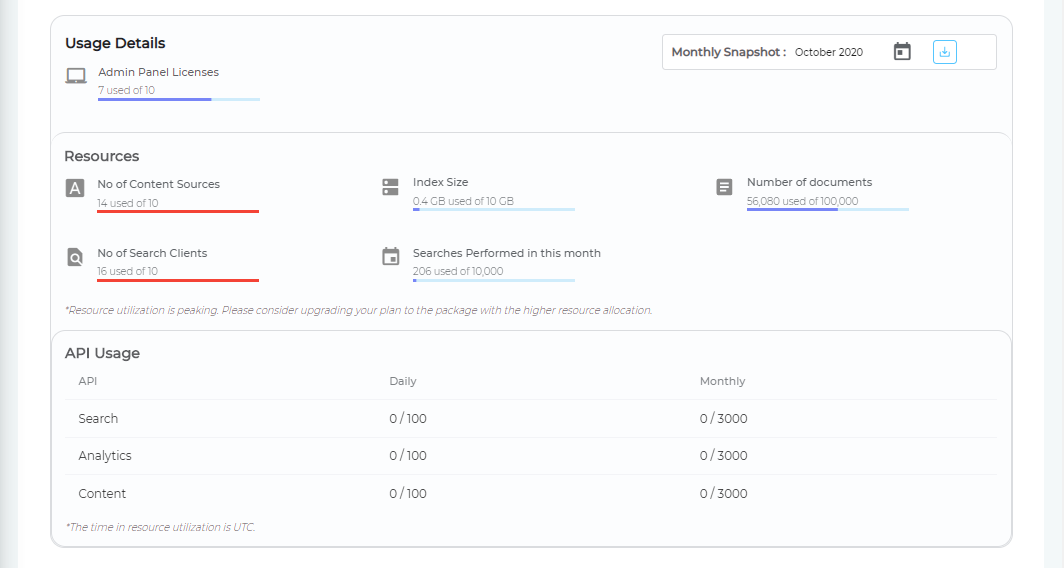Download the monthly snapshot report
This screenshot has width=1064, height=568.
click(945, 52)
